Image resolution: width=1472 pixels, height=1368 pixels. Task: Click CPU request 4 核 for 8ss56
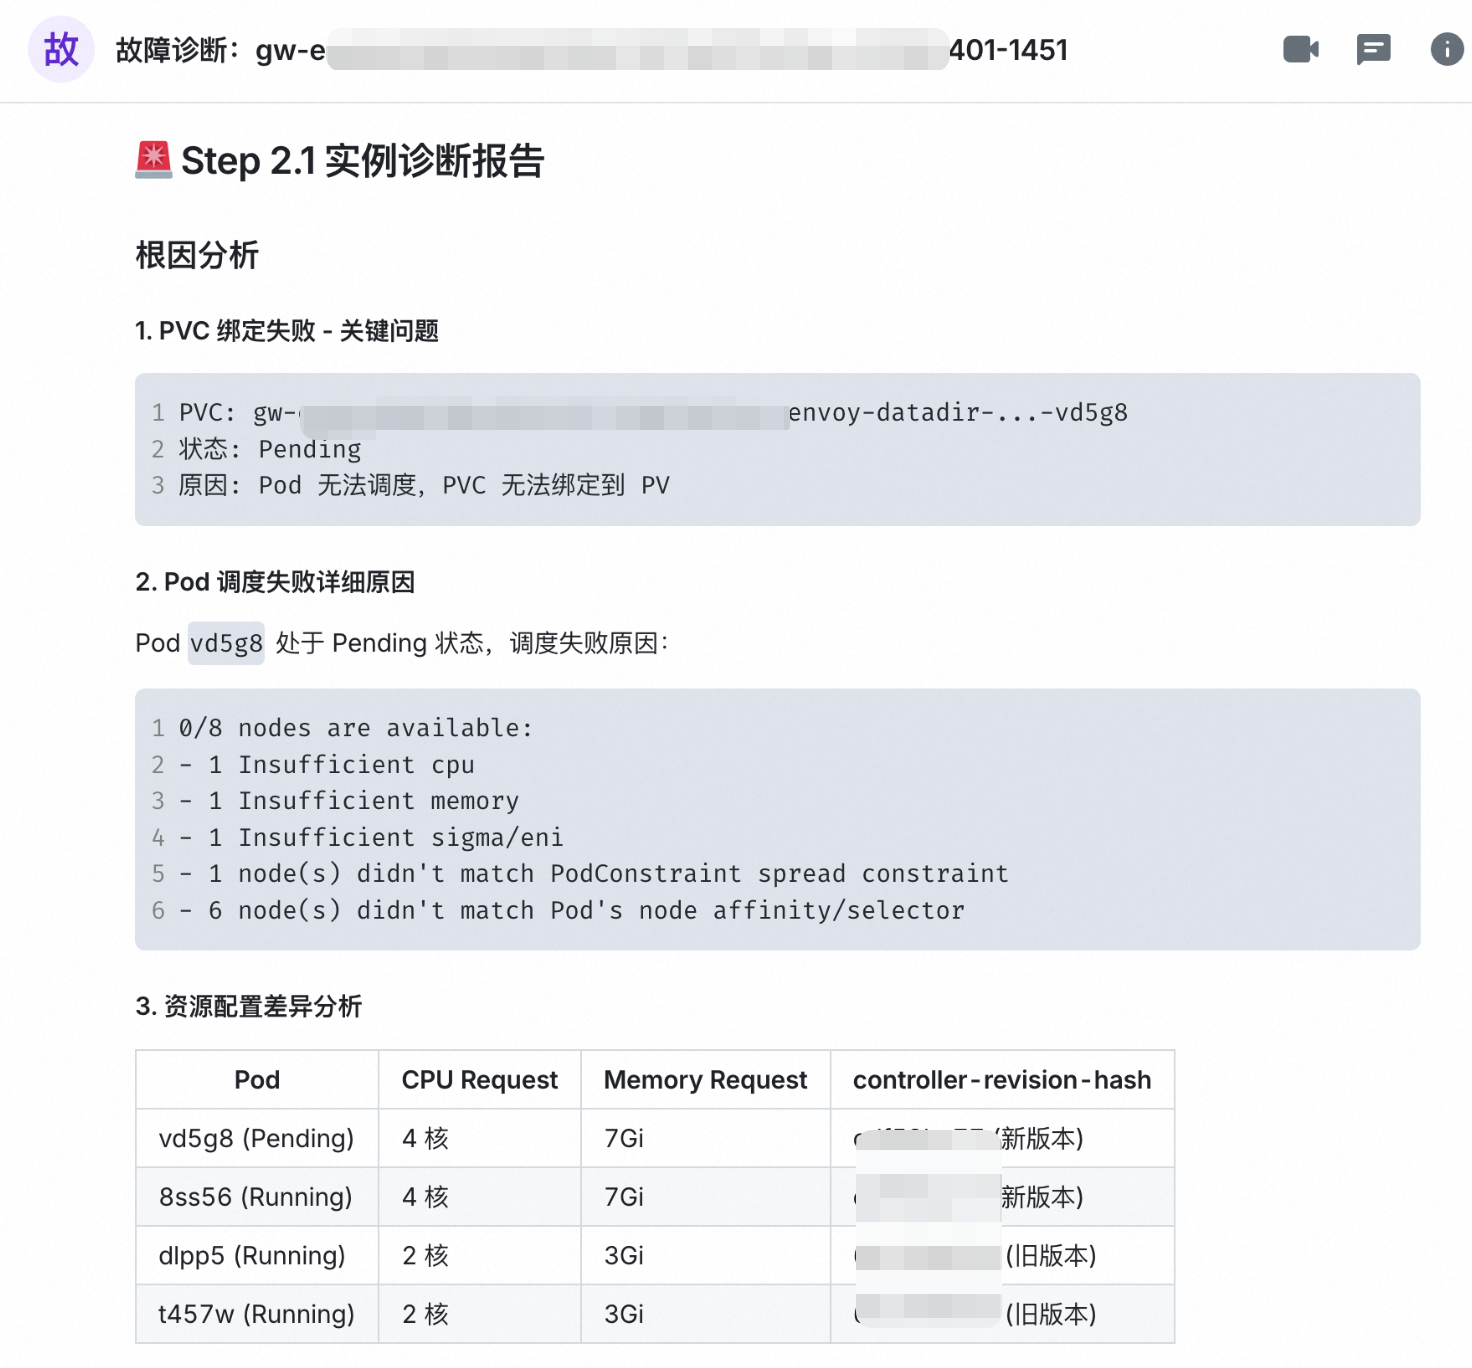point(480,1197)
